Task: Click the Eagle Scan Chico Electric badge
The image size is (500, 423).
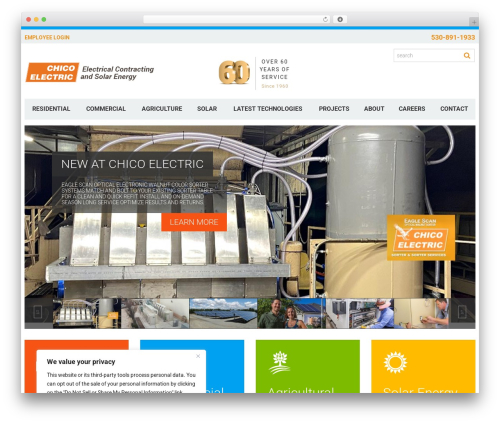Action: pyautogui.click(x=421, y=237)
